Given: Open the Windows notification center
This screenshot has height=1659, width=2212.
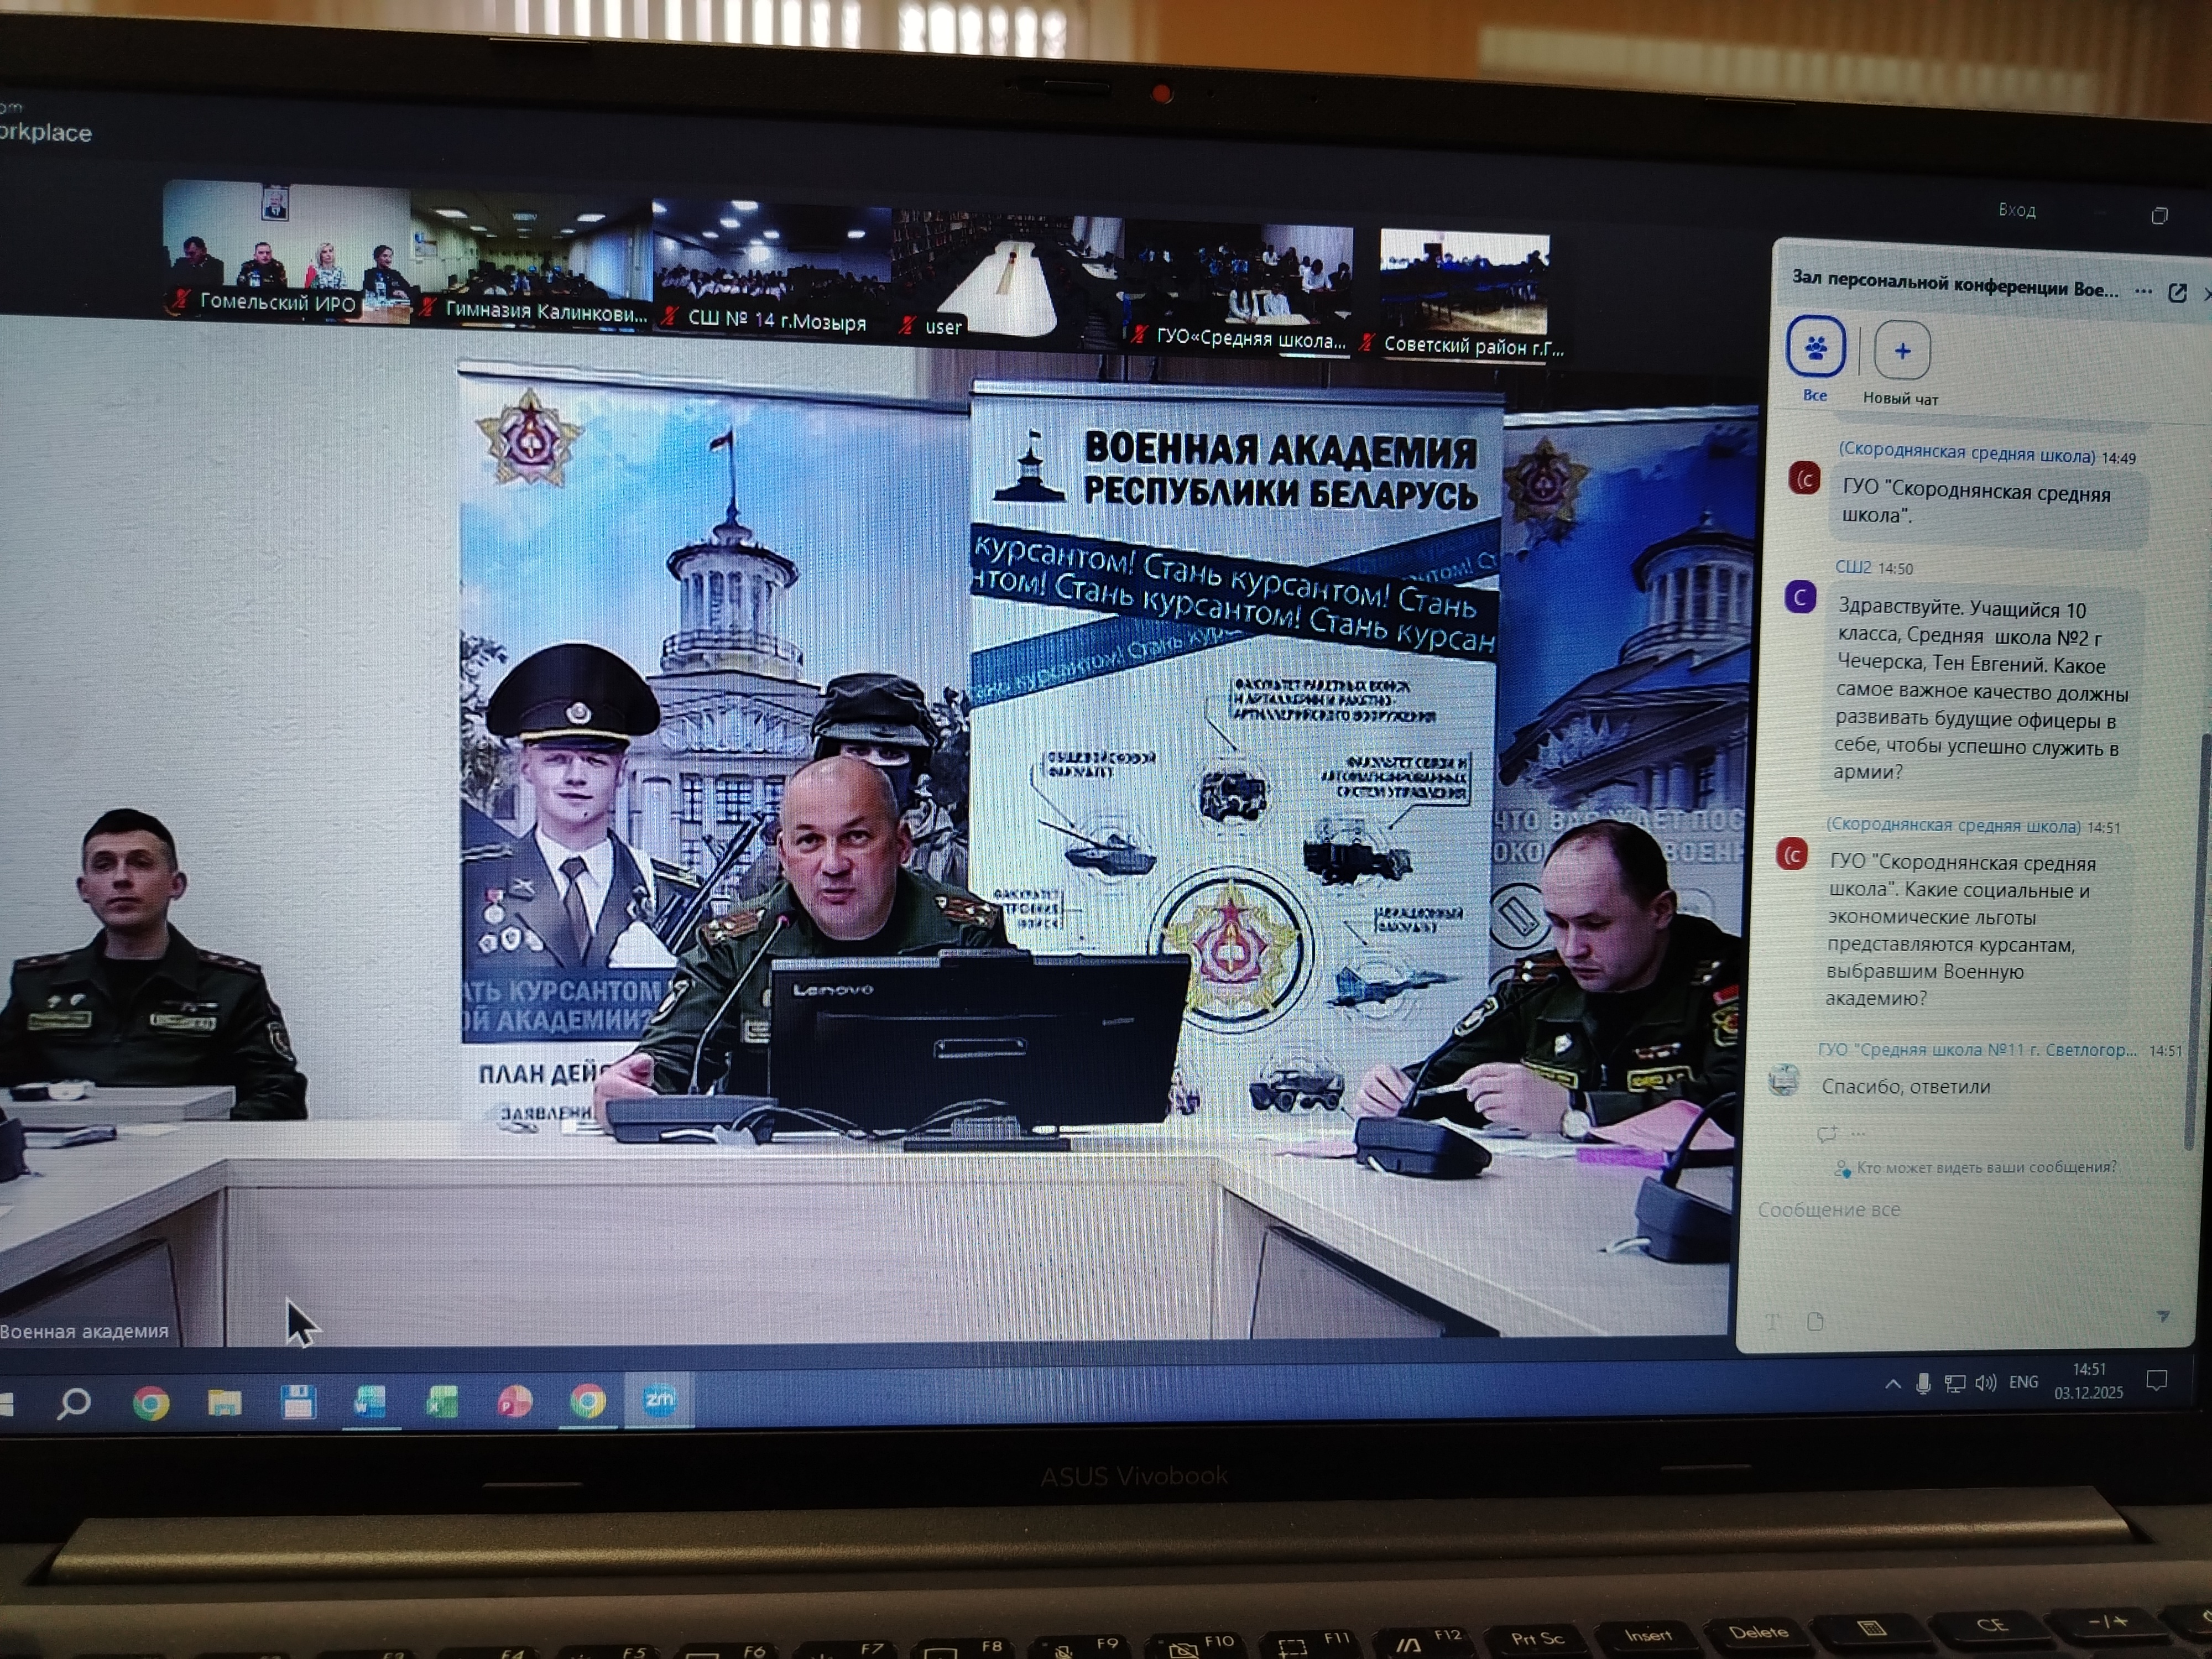Looking at the screenshot, I should pos(2157,1381).
